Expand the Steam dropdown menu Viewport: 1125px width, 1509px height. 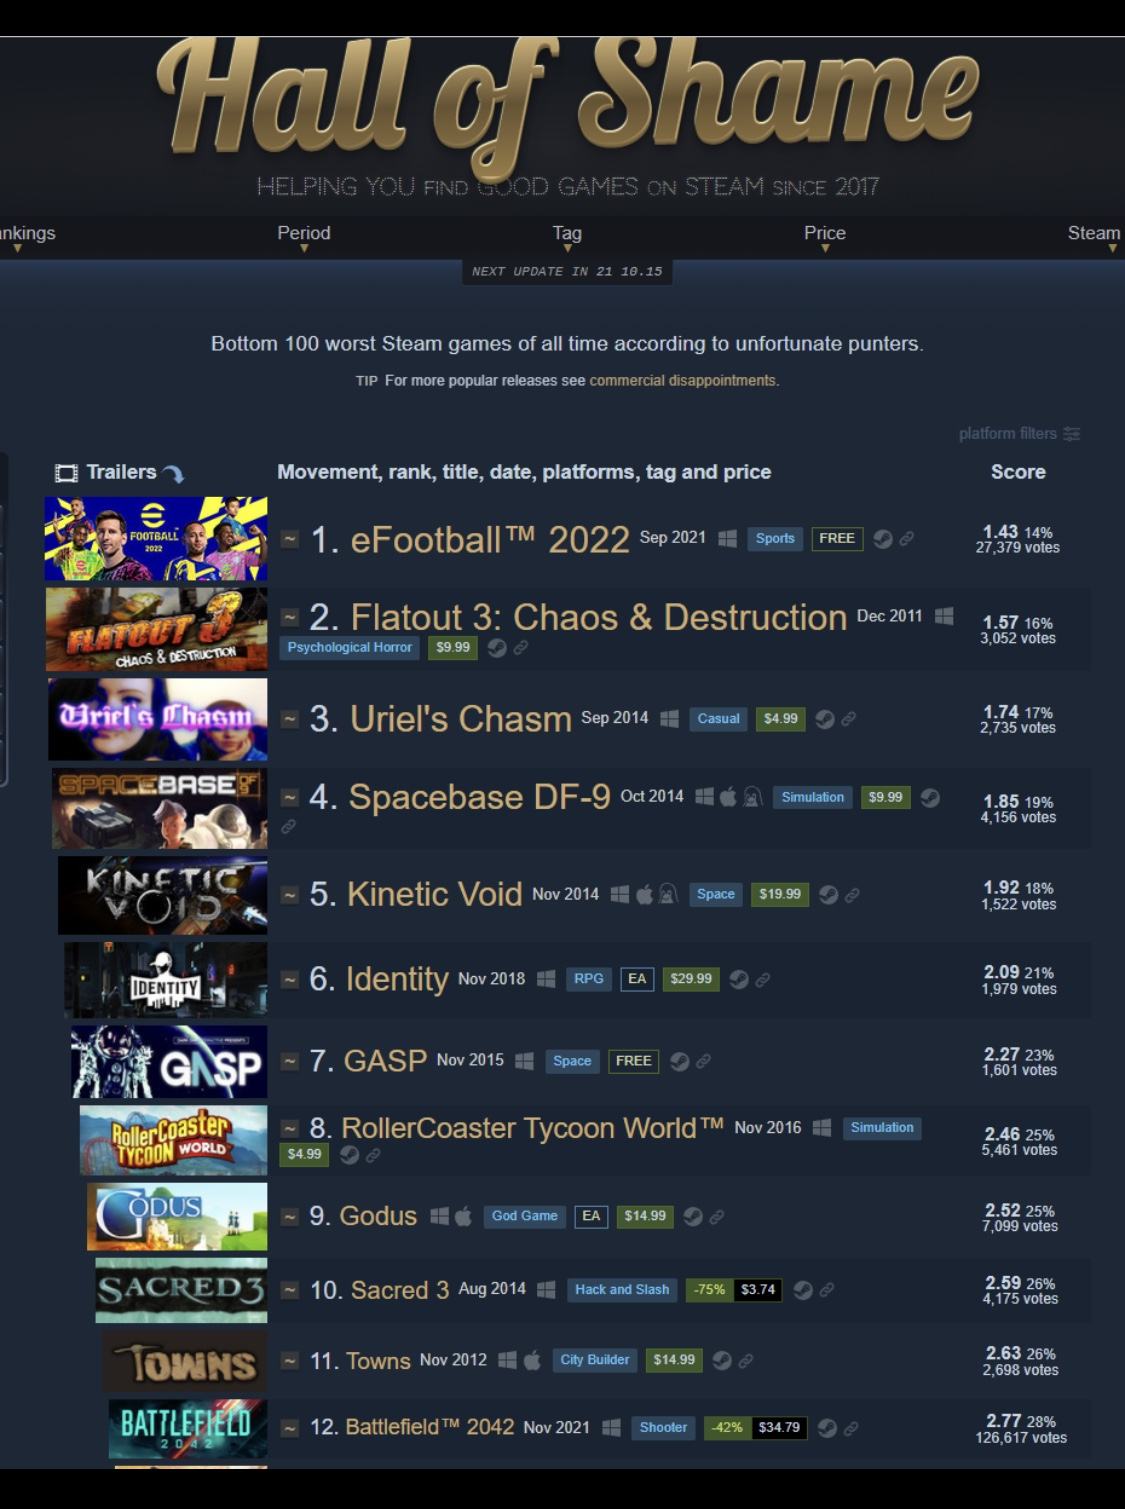pos(1094,237)
